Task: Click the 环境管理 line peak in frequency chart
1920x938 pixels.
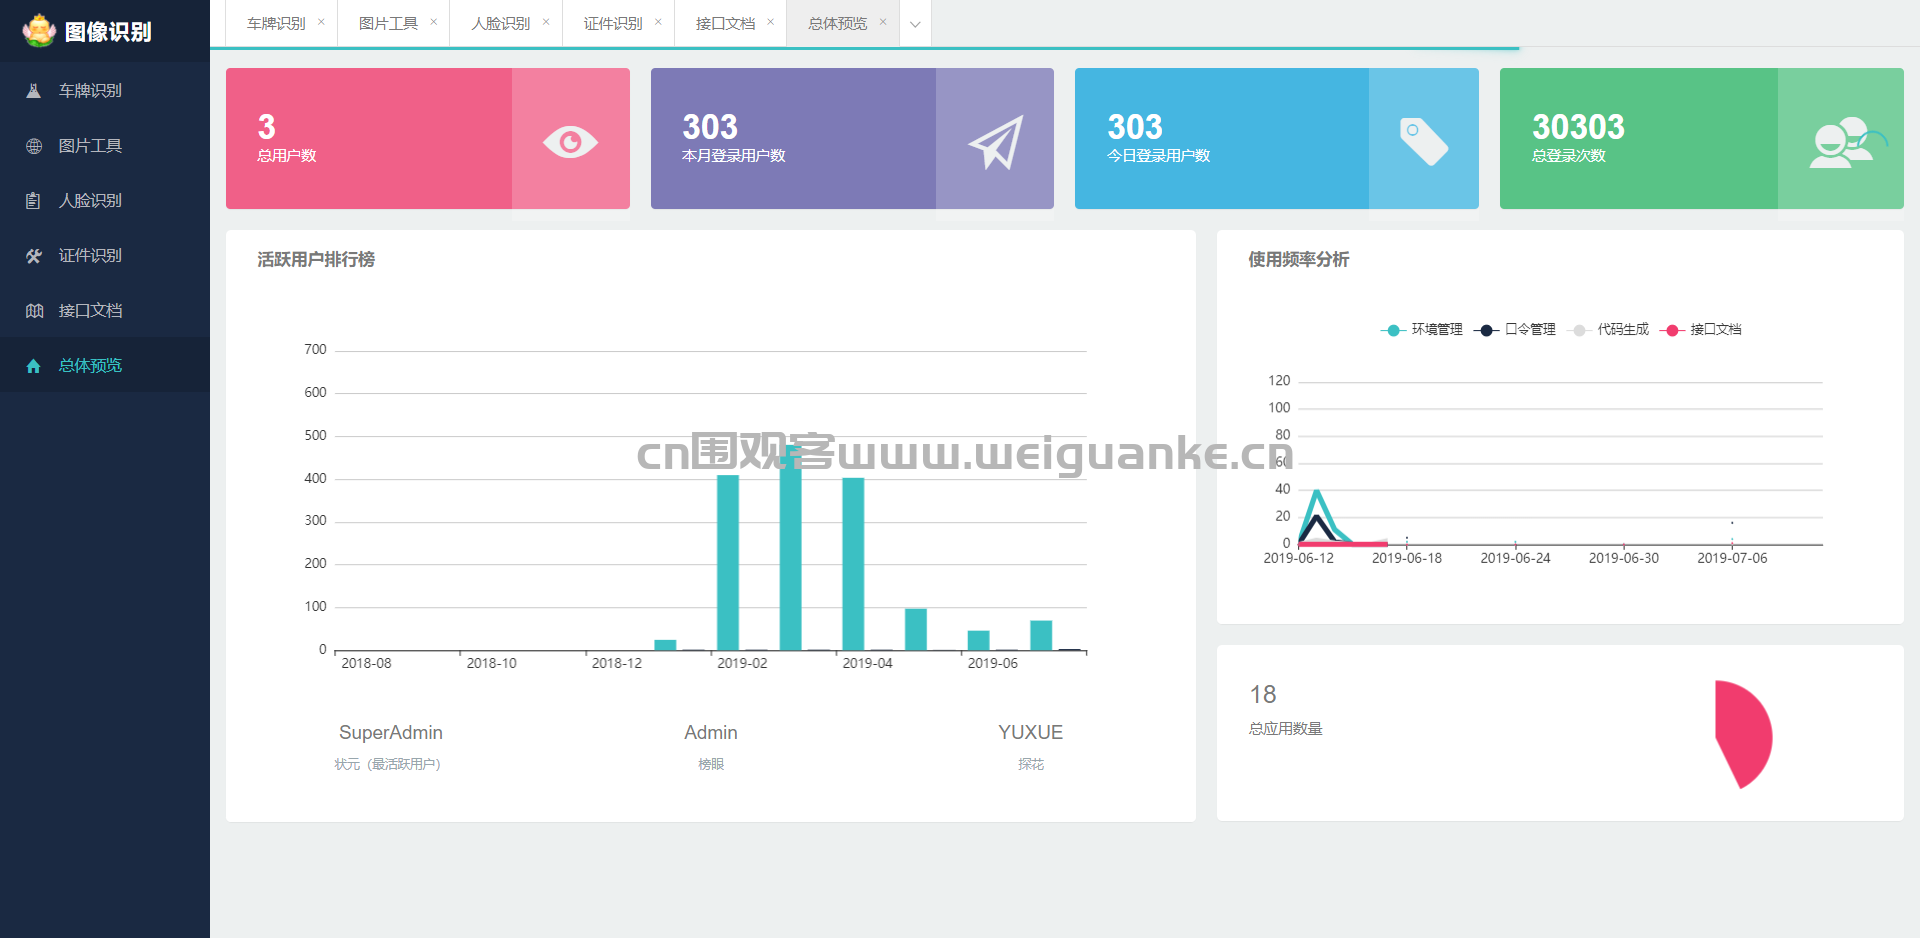Action: 1317,491
